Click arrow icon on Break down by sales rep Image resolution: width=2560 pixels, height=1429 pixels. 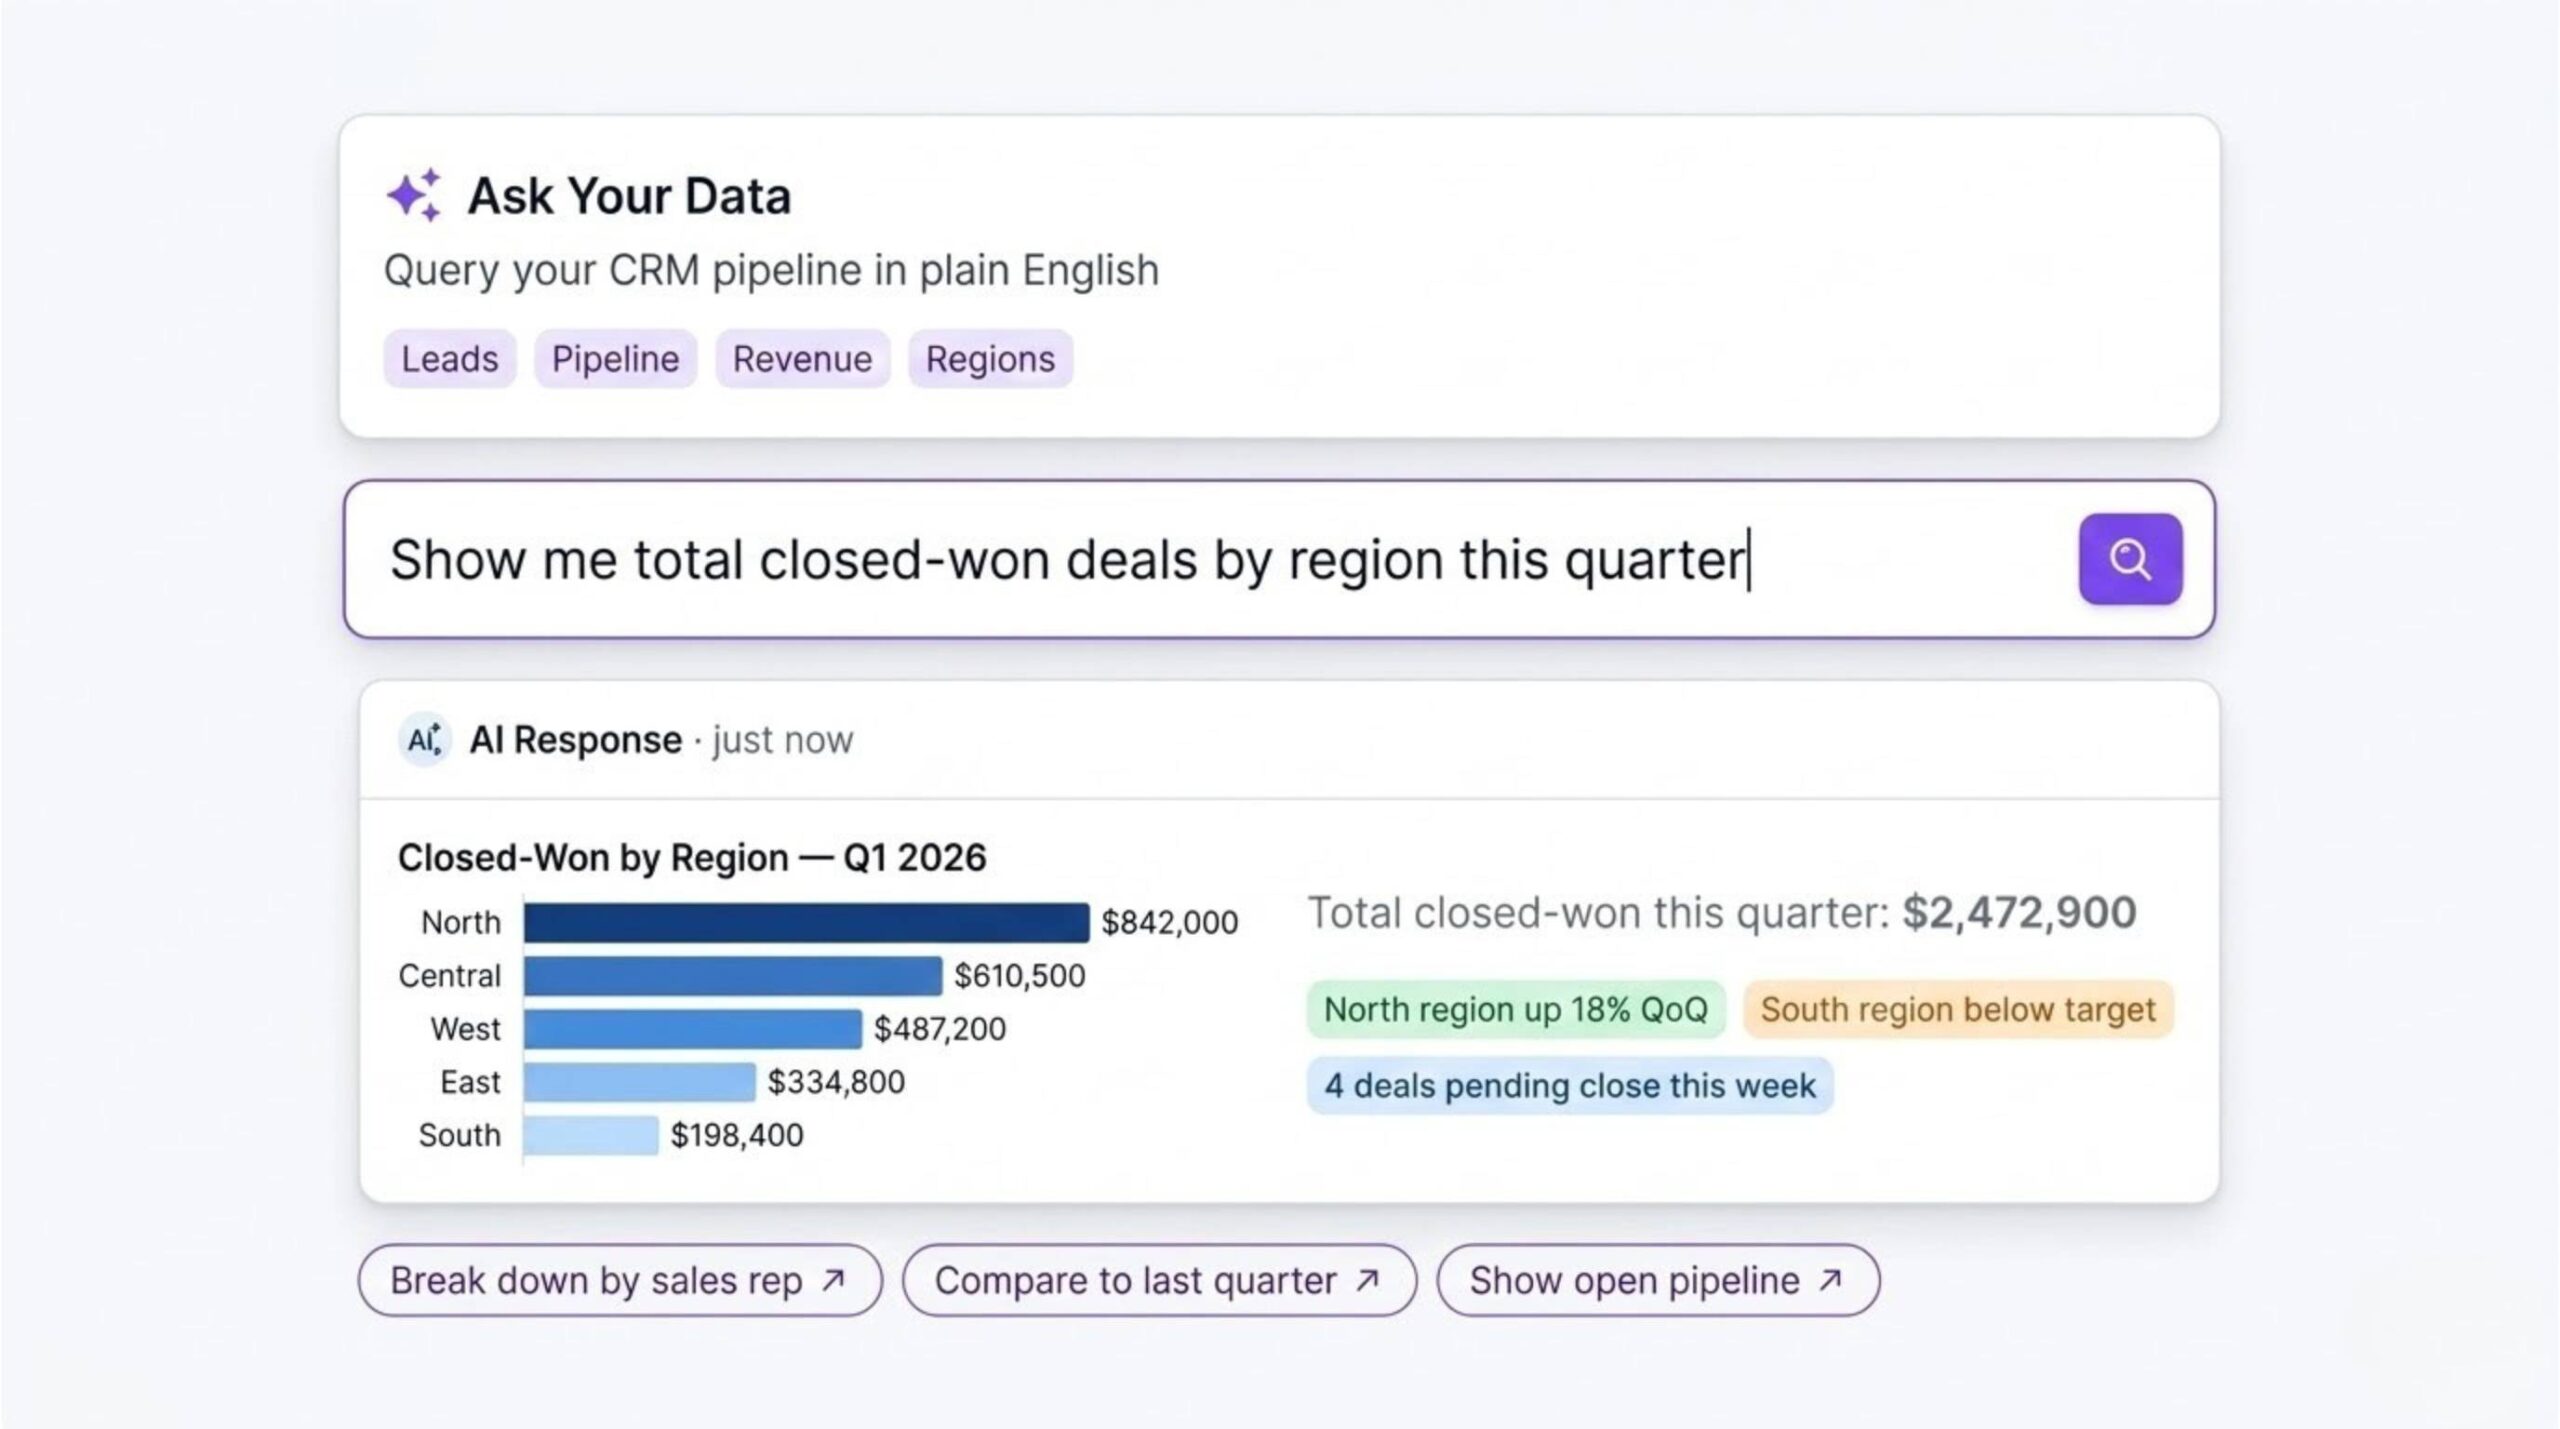[x=833, y=1280]
